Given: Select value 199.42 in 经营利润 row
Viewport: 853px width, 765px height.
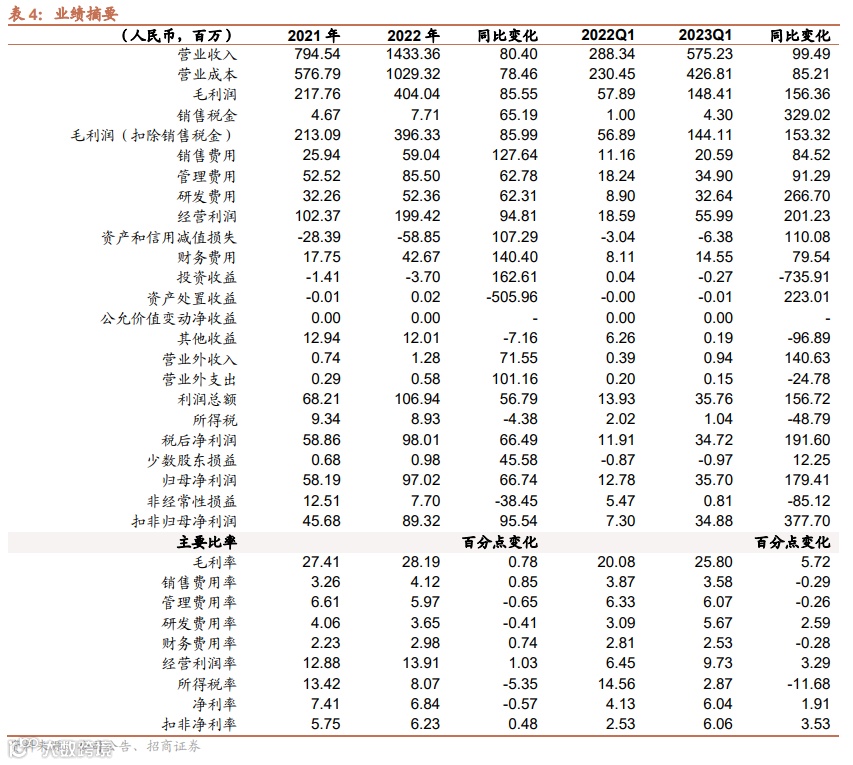Looking at the screenshot, I should pyautogui.click(x=417, y=216).
